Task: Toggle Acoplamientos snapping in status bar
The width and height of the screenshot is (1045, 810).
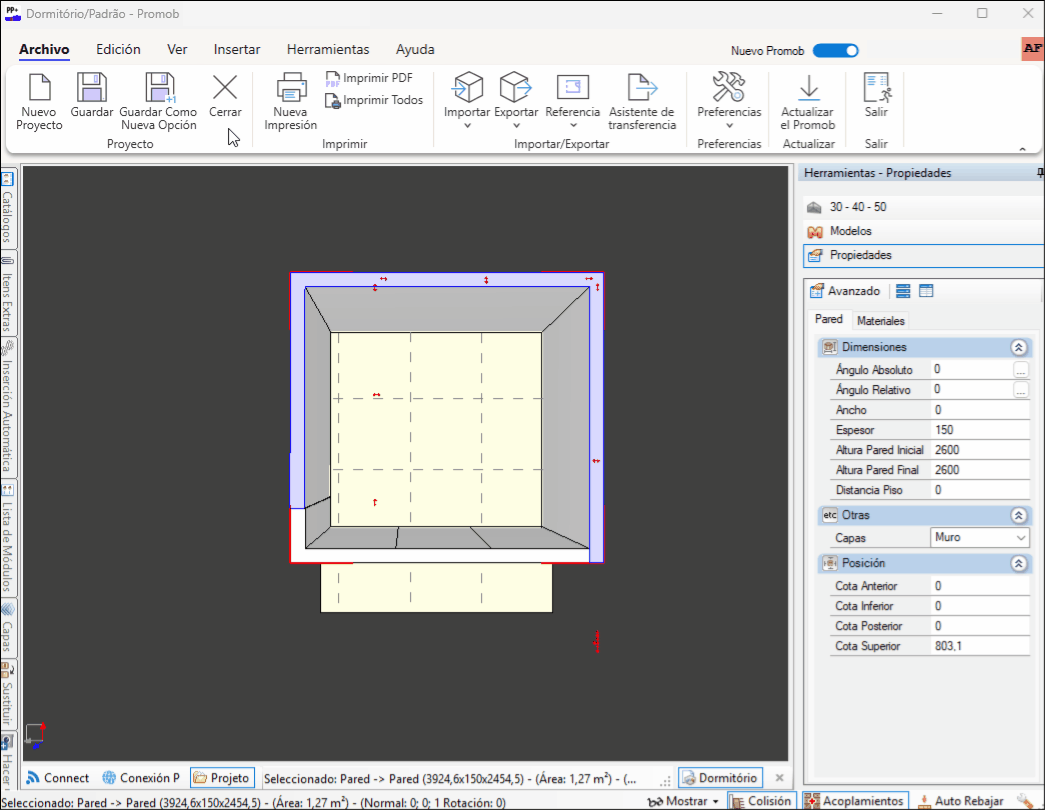Action: (x=855, y=801)
